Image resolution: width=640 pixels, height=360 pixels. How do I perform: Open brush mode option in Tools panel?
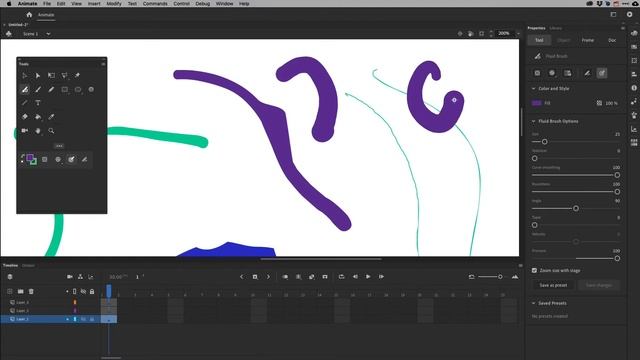click(58, 160)
